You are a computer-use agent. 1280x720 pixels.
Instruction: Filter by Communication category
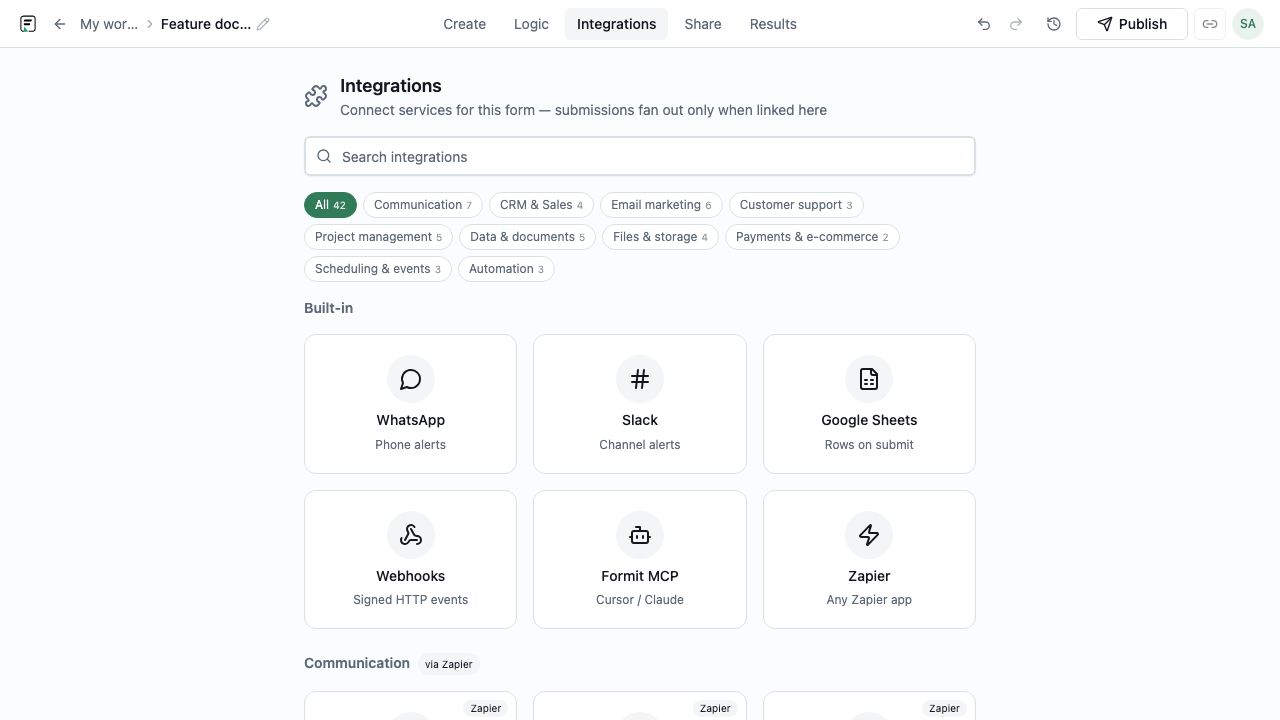(423, 205)
